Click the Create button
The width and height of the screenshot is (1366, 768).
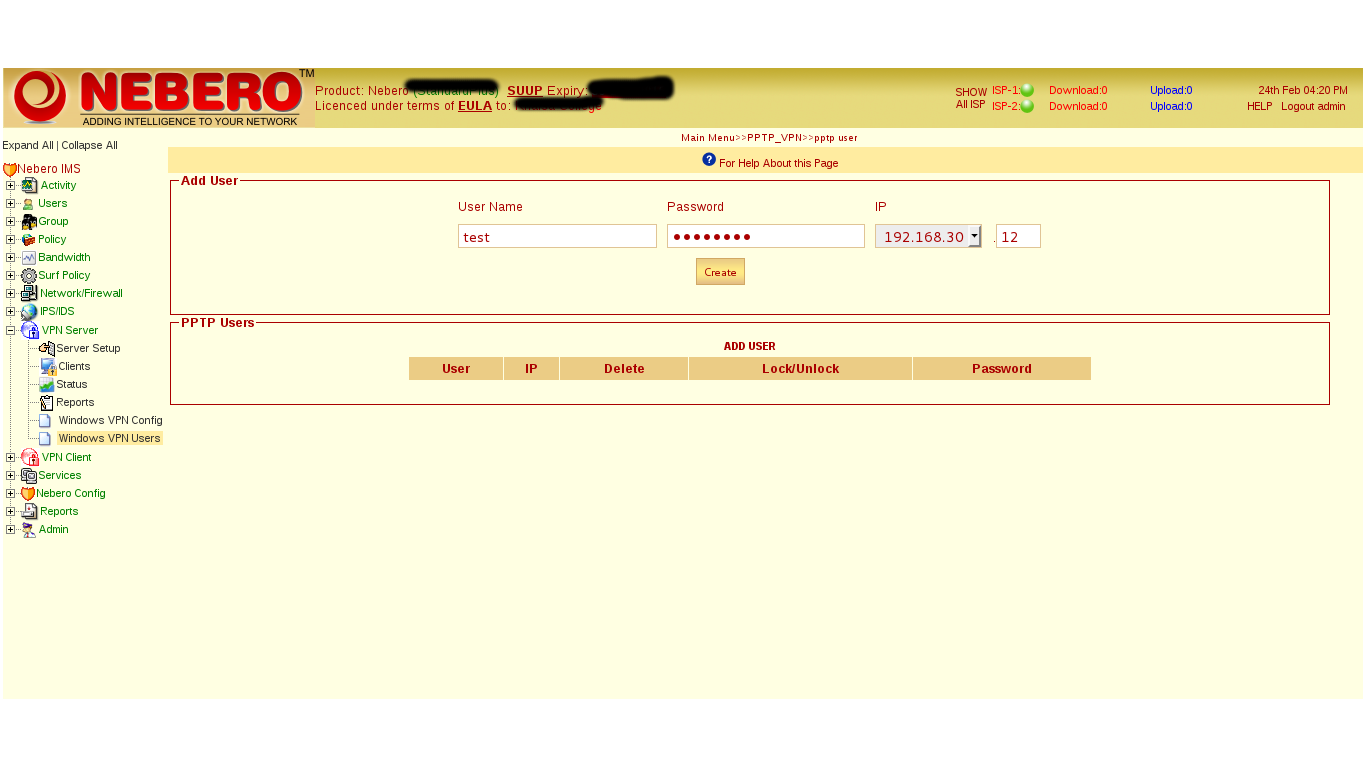720,272
